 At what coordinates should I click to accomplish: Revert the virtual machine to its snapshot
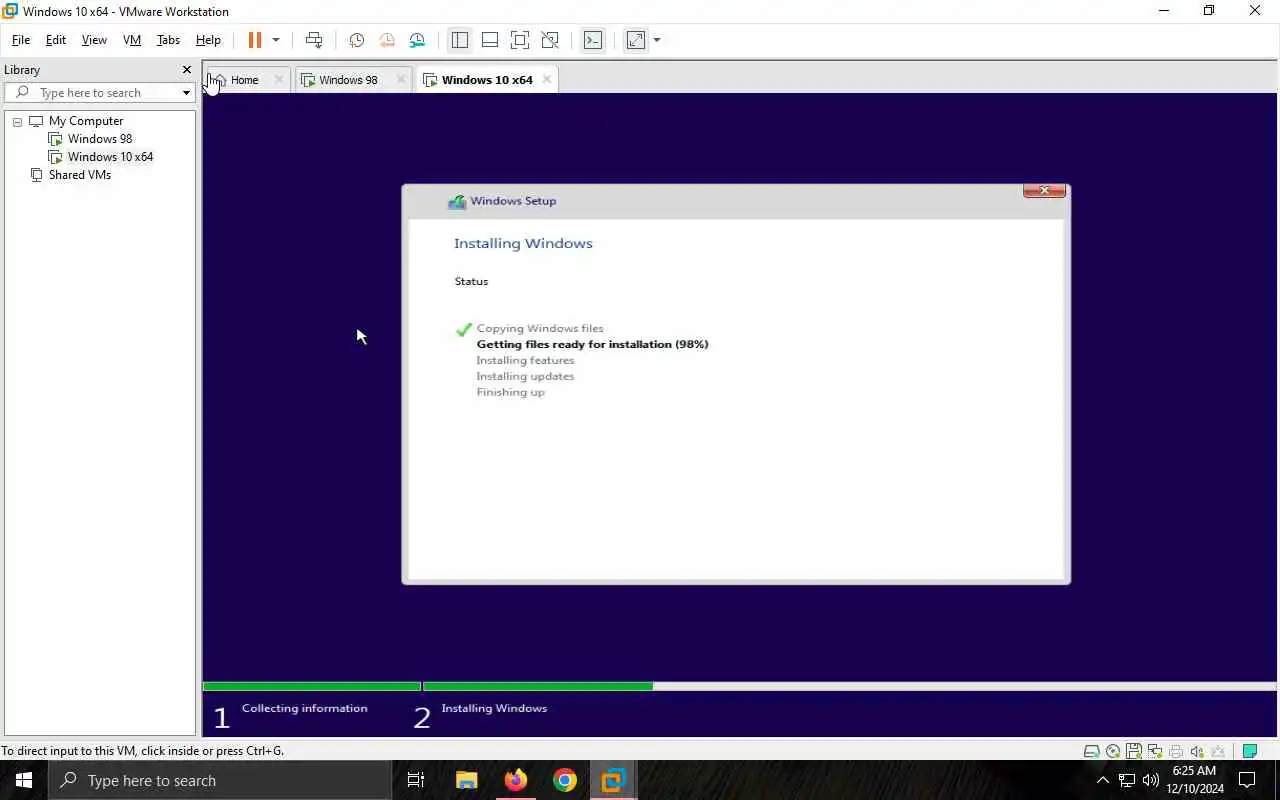coord(387,40)
